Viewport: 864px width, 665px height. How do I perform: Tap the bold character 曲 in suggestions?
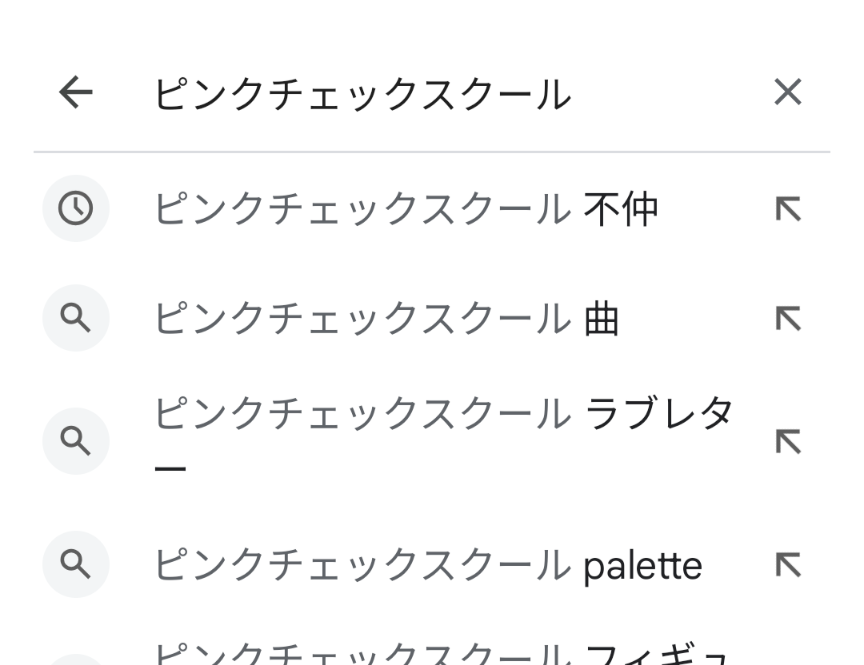click(x=602, y=318)
